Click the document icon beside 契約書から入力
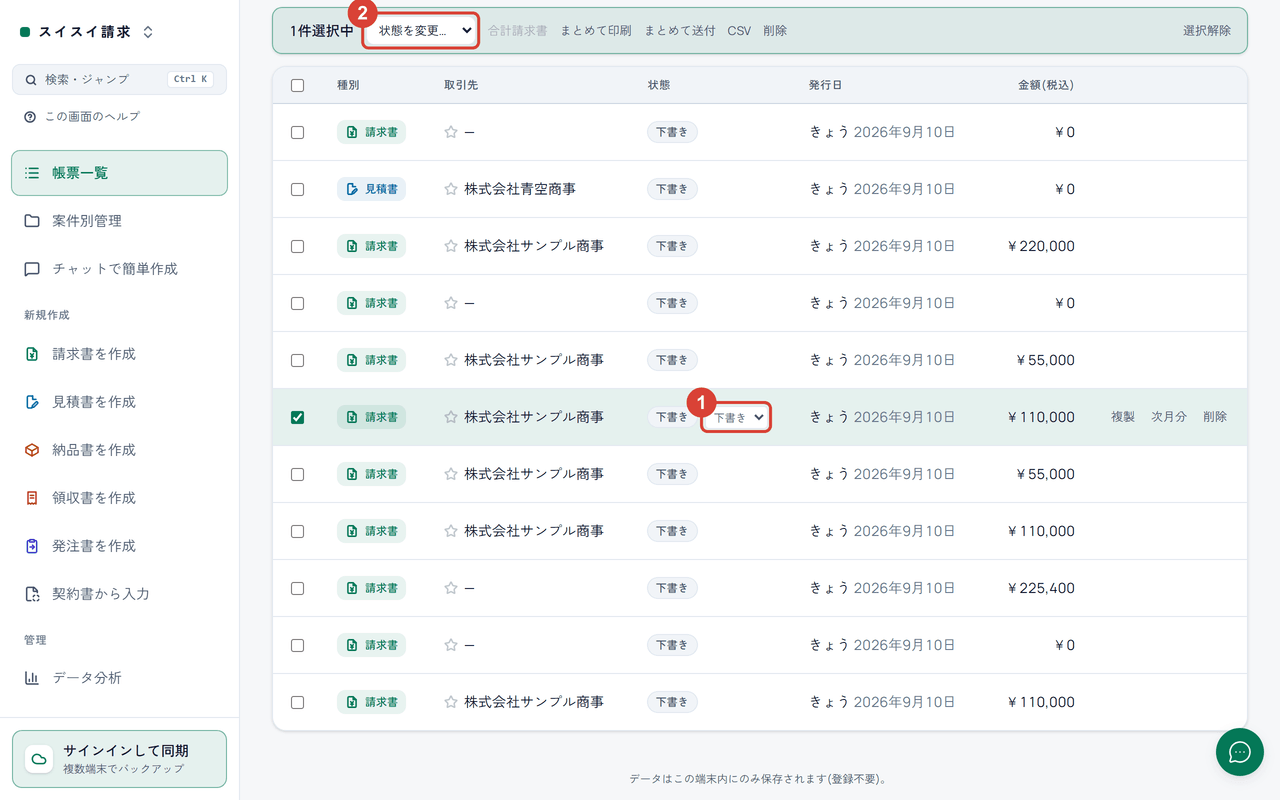The height and width of the screenshot is (800, 1280). [32, 594]
